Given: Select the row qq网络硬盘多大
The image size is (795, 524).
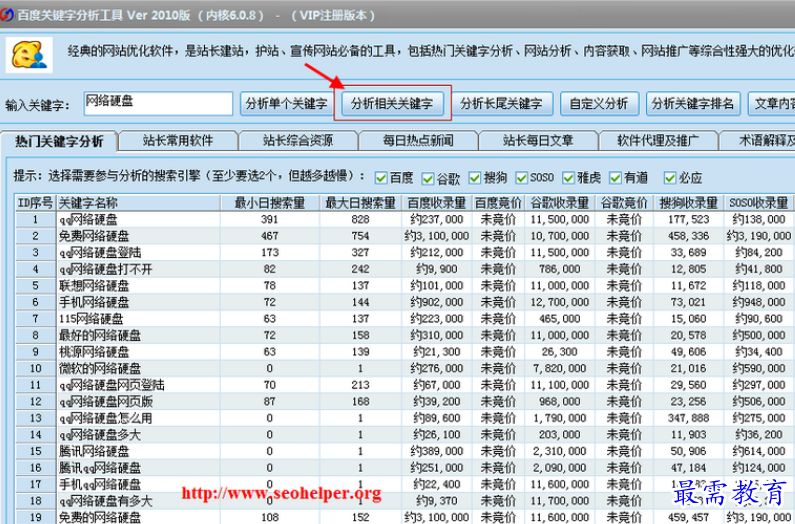Looking at the screenshot, I should tap(405, 435).
